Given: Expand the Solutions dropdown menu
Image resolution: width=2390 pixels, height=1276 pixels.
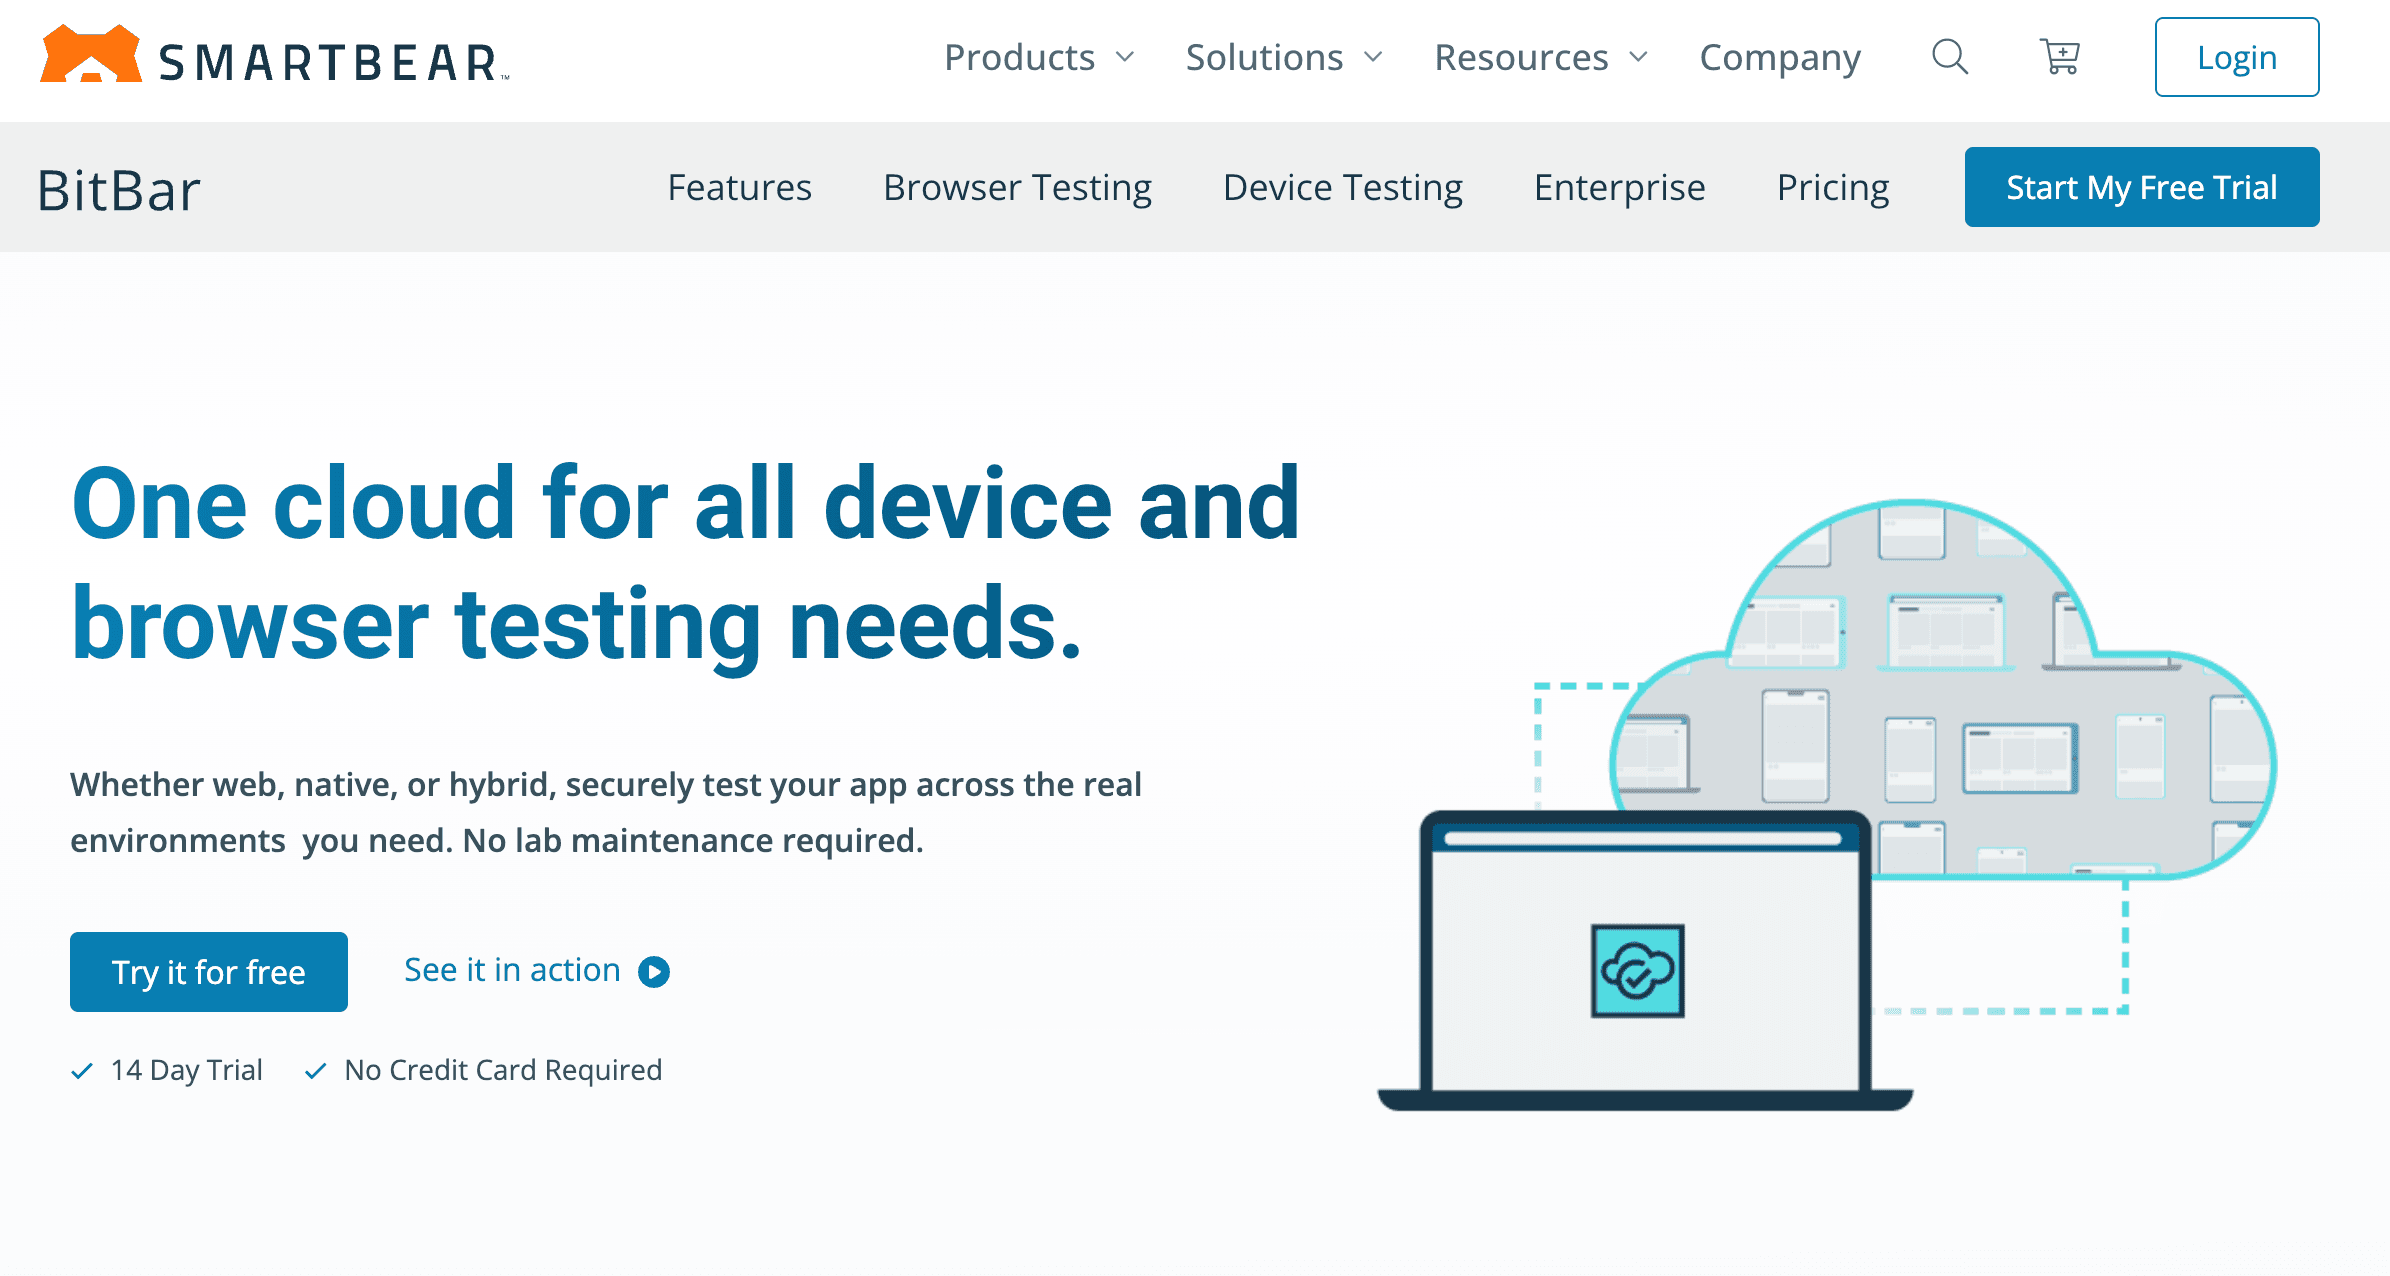Looking at the screenshot, I should pyautogui.click(x=1283, y=58).
